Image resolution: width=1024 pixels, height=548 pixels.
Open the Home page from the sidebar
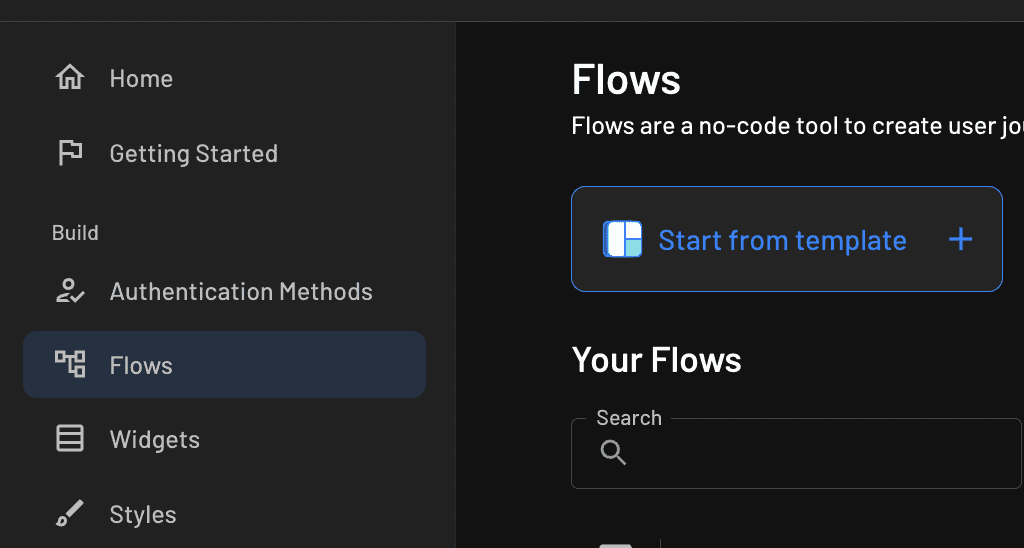(141, 79)
